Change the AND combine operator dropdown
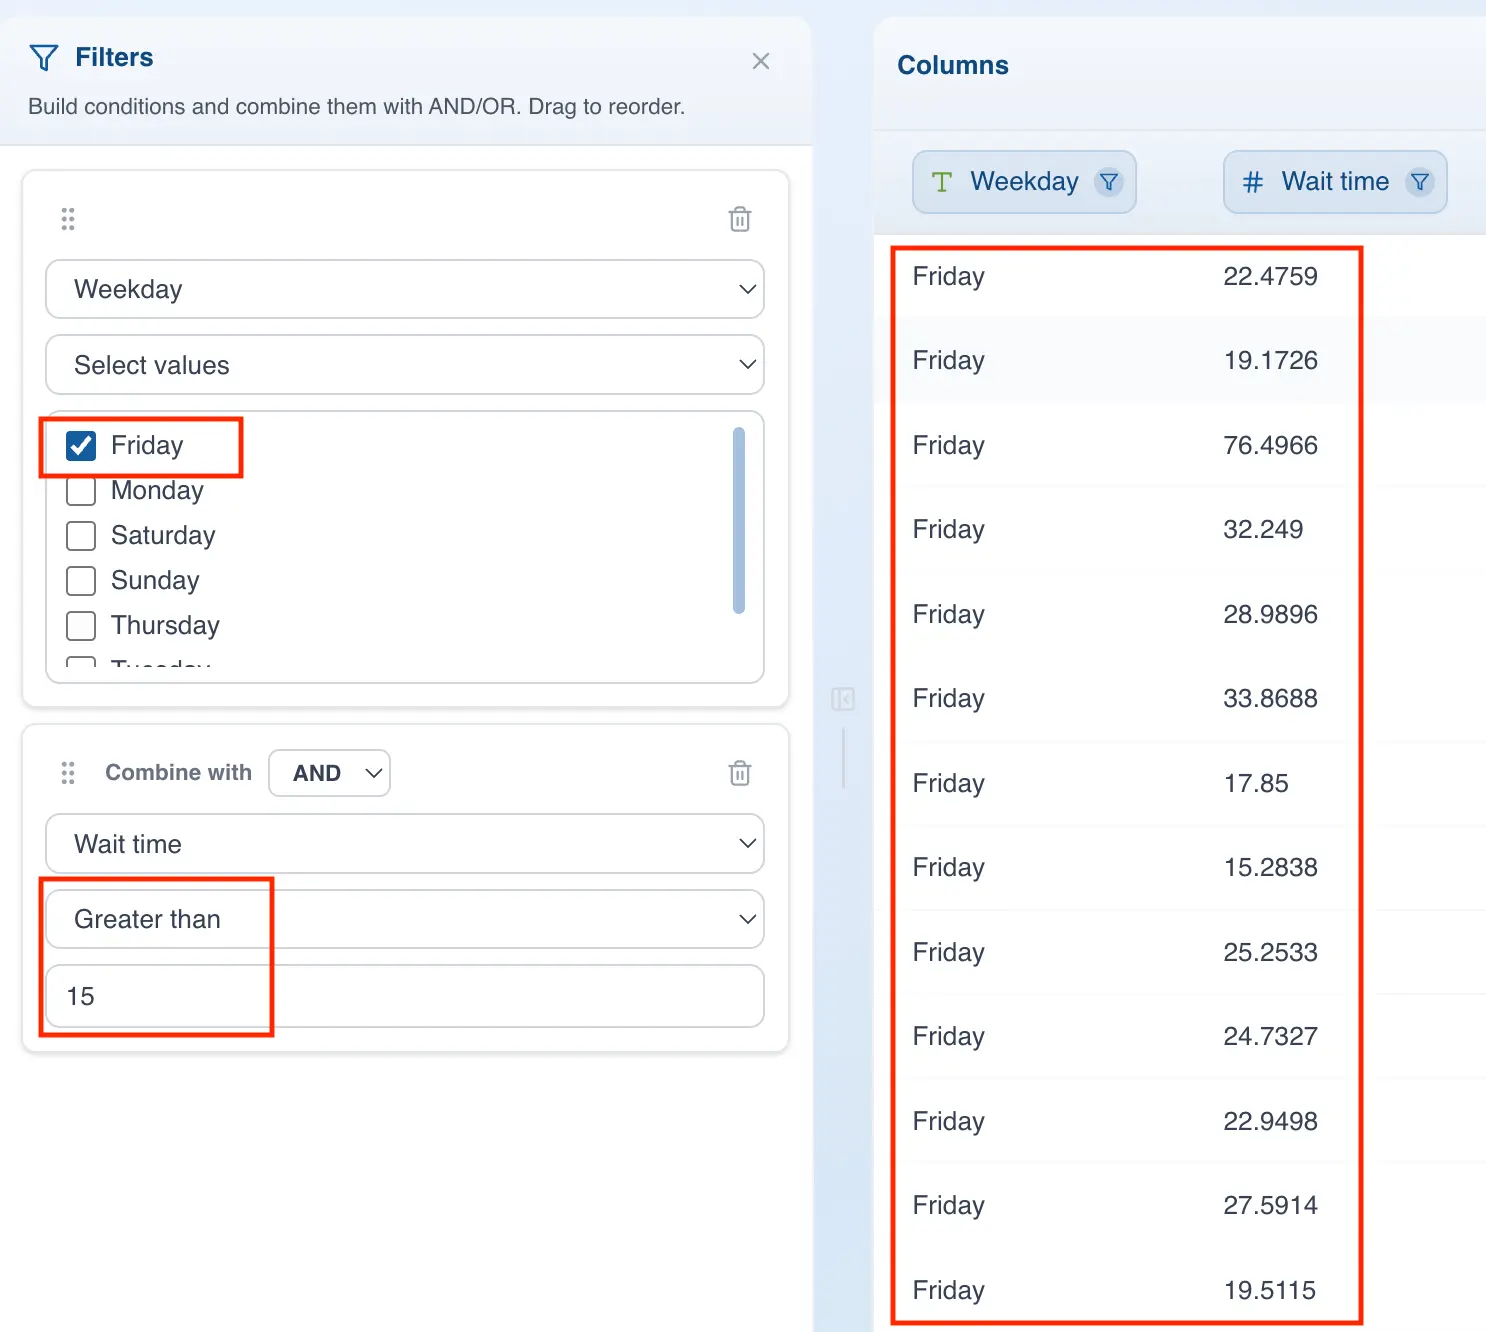 tap(329, 773)
